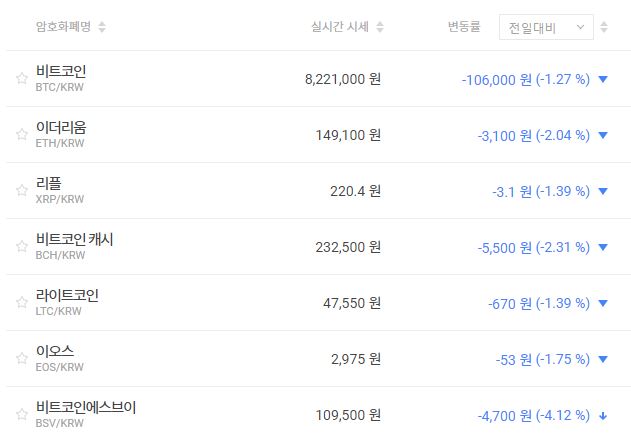Star the Bitcoin SV row

coord(21,414)
